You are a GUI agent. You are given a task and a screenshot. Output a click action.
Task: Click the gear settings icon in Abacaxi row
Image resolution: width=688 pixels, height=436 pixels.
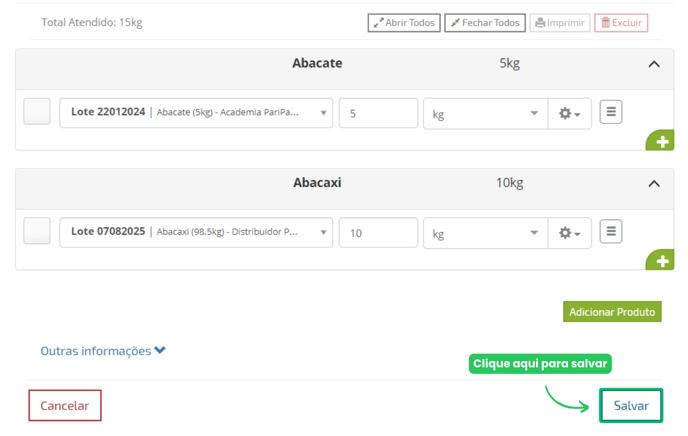570,233
